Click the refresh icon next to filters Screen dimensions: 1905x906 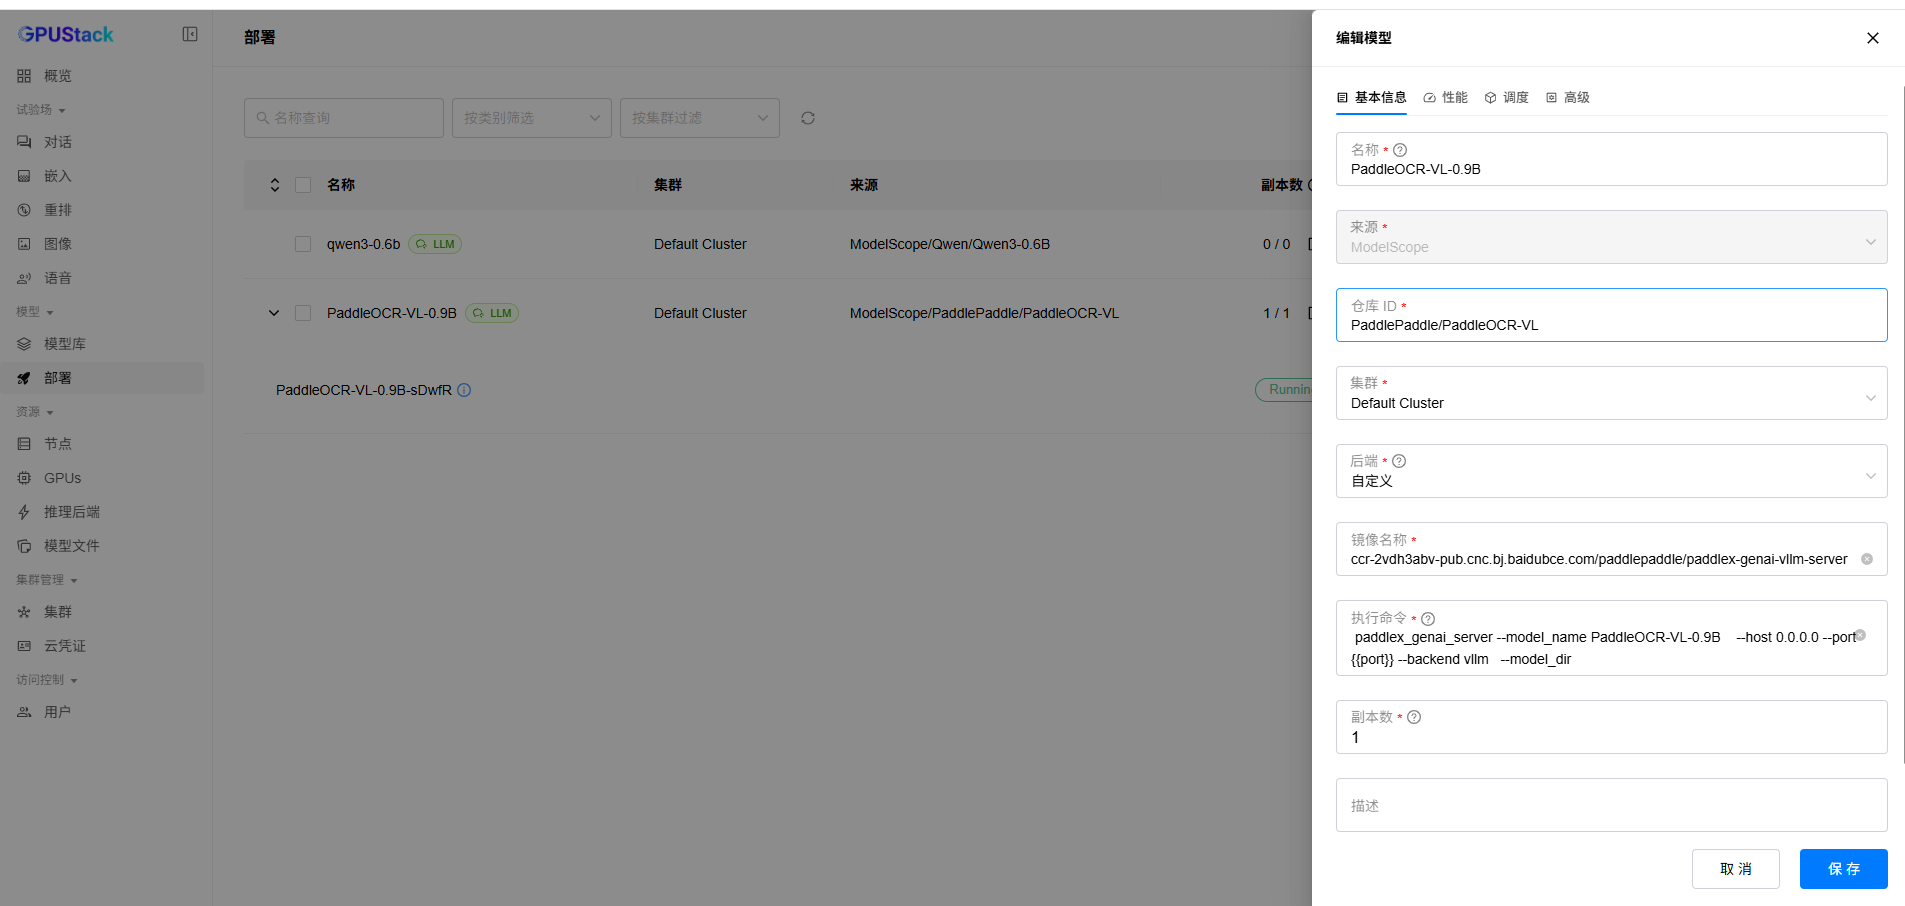click(x=808, y=118)
